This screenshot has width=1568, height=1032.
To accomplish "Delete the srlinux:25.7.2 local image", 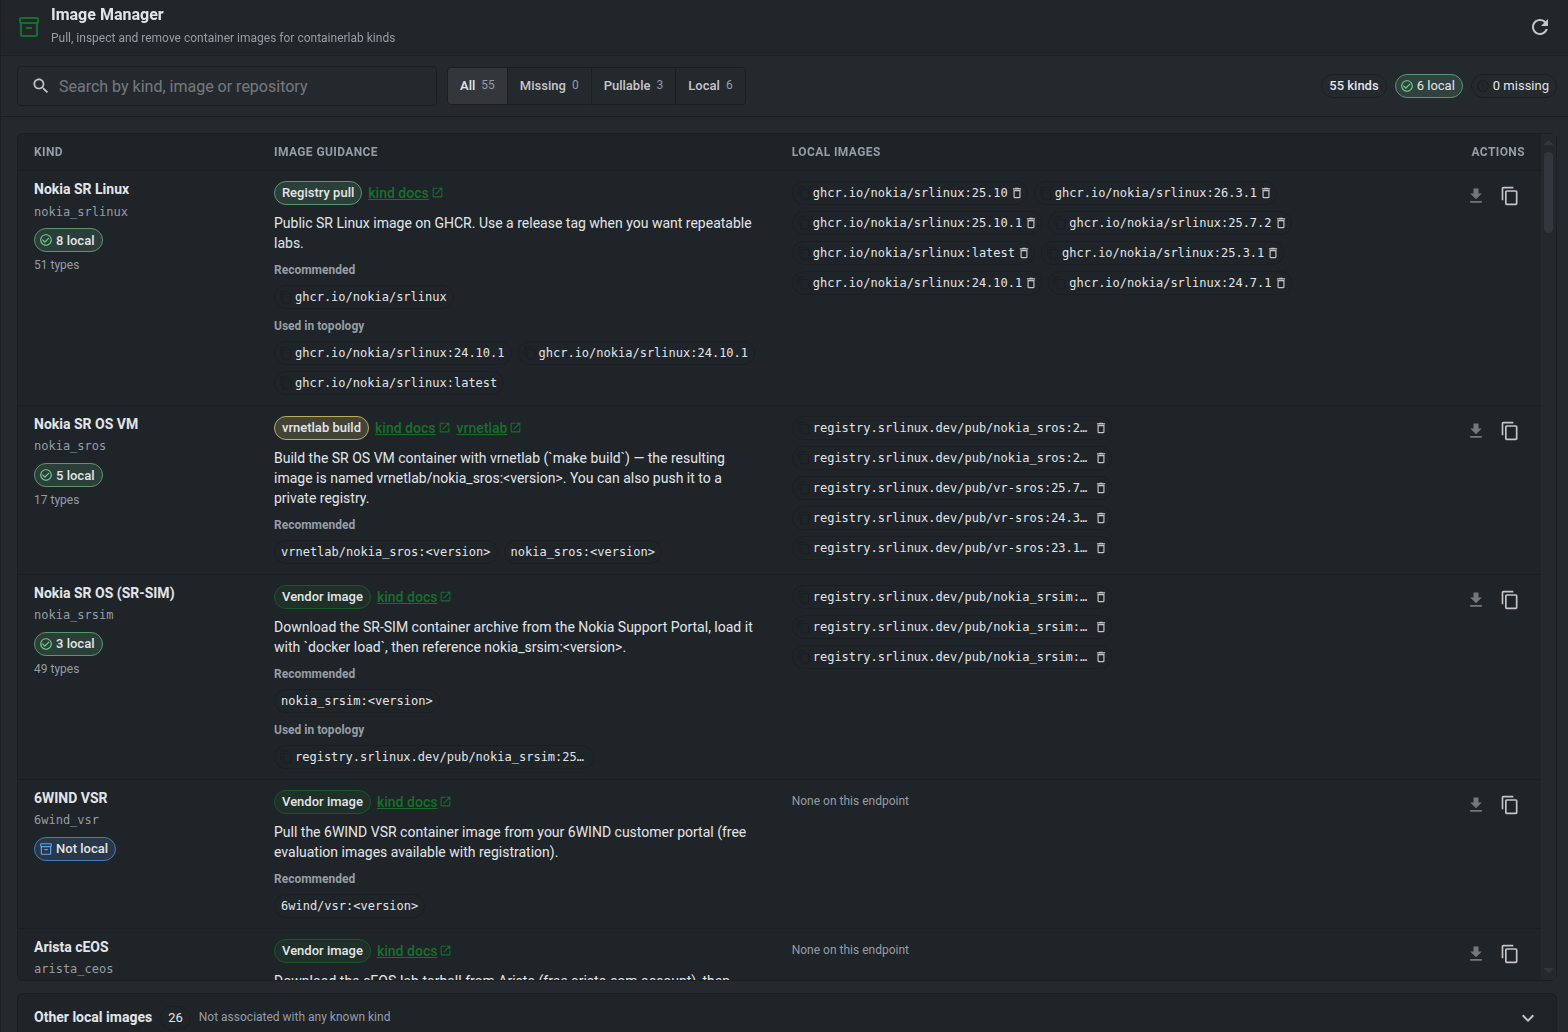I will point(1281,223).
